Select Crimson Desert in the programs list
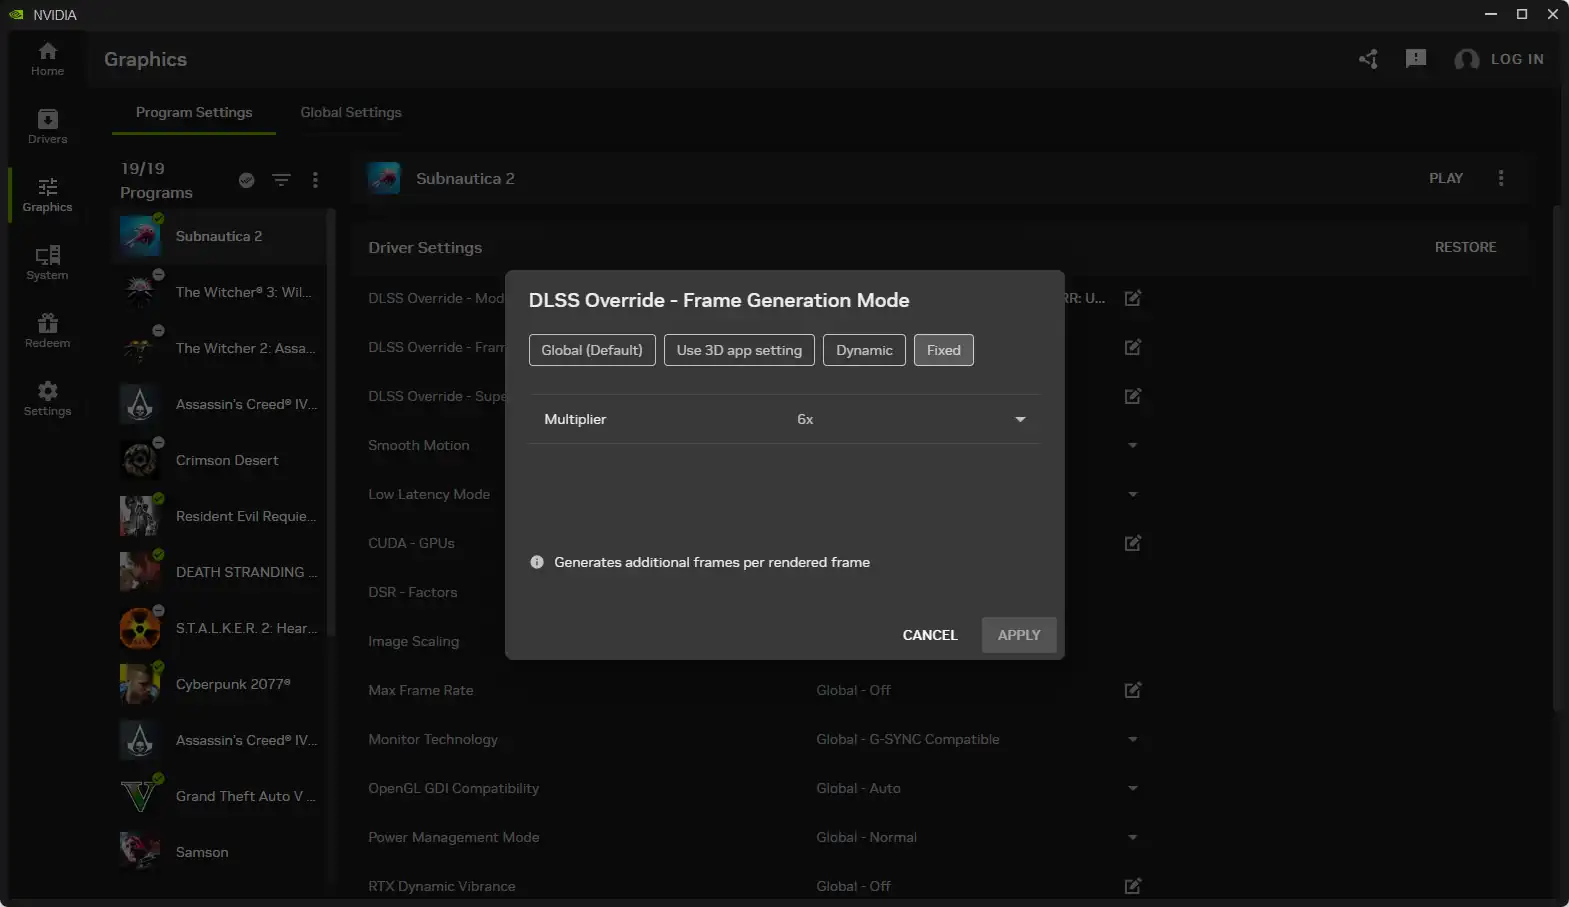 (x=219, y=460)
